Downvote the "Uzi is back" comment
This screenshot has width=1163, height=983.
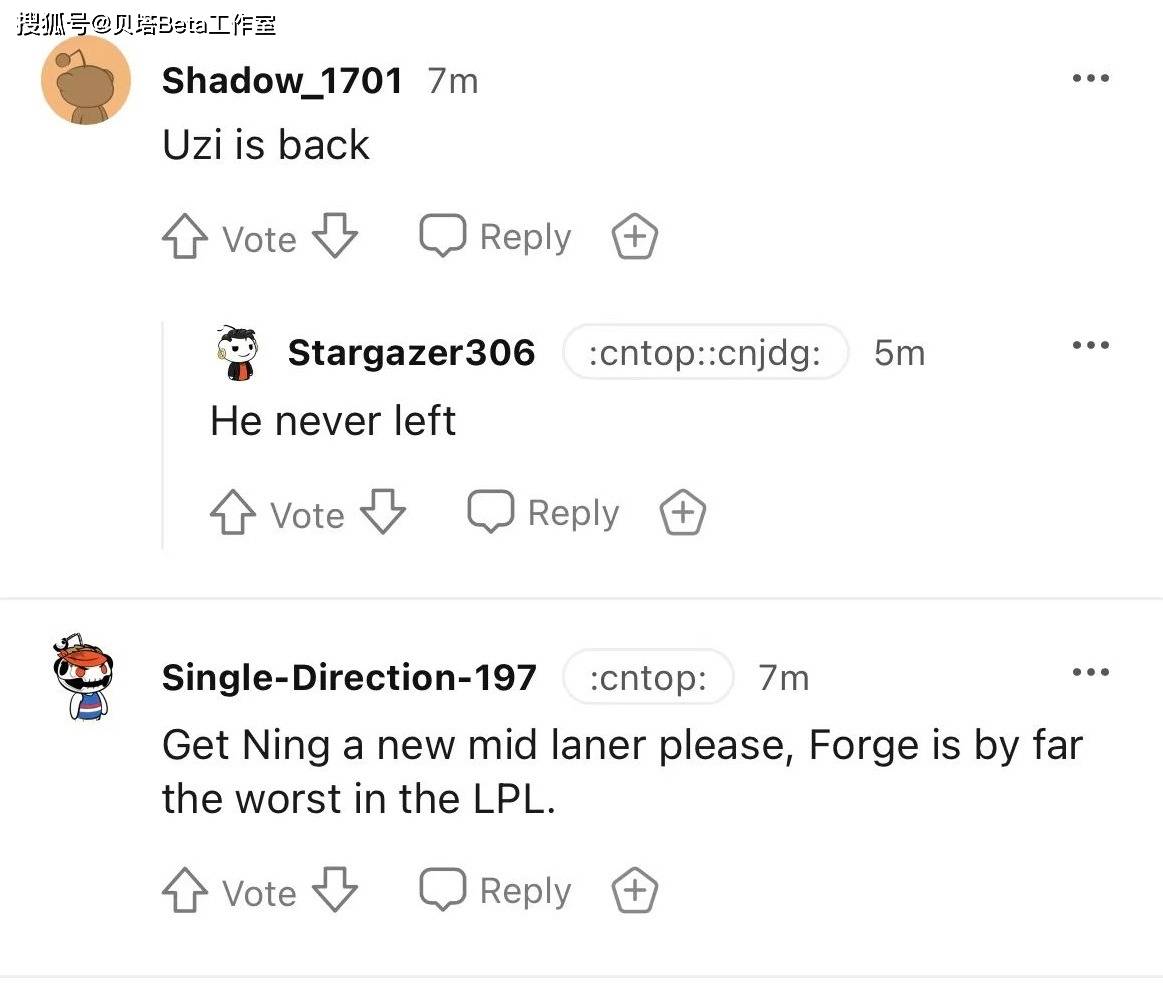coord(335,235)
